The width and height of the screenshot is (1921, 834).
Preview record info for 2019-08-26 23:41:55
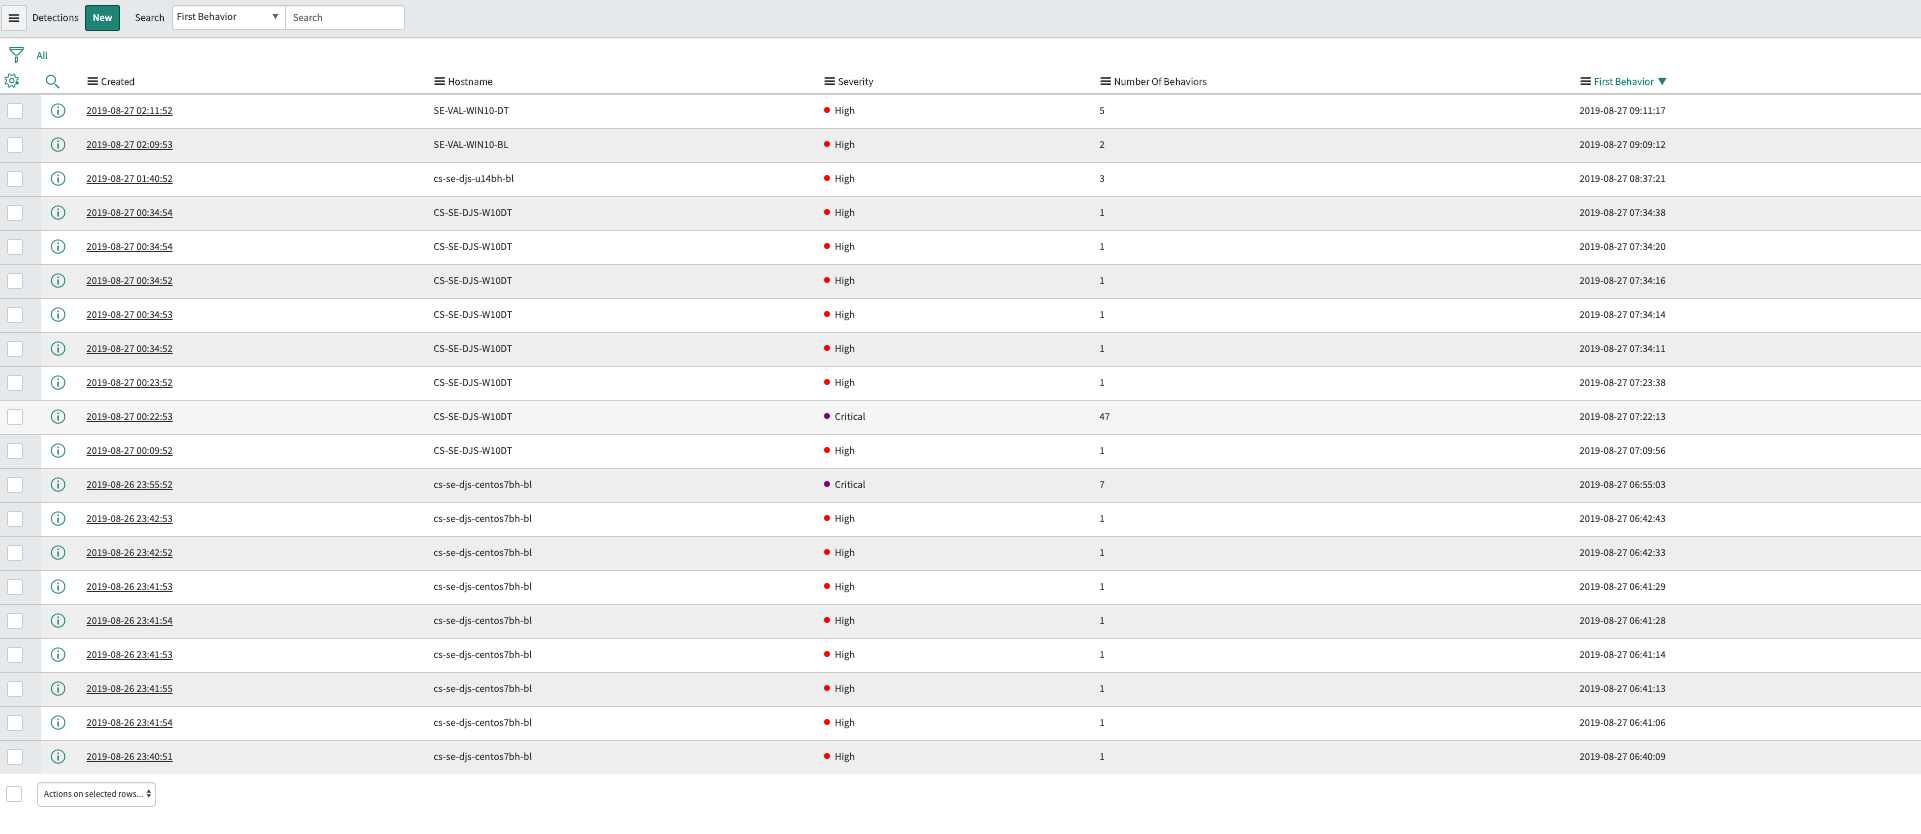tap(58, 689)
